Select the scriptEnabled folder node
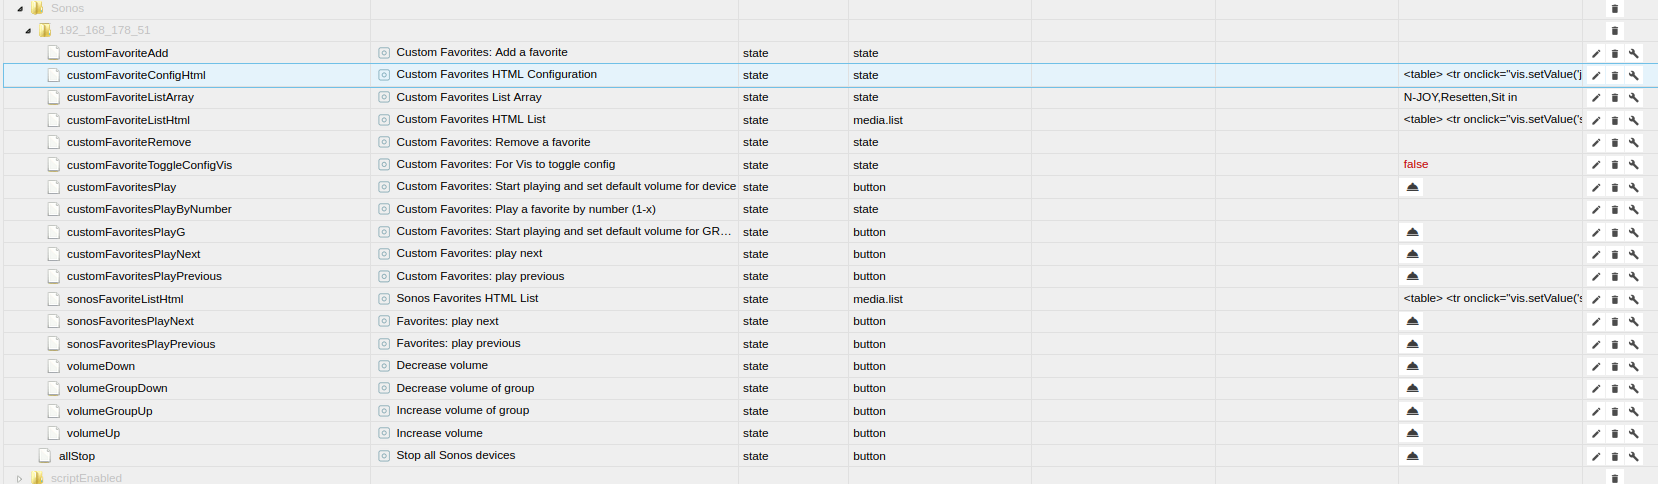Screen dimensions: 1658x484 coord(86,478)
